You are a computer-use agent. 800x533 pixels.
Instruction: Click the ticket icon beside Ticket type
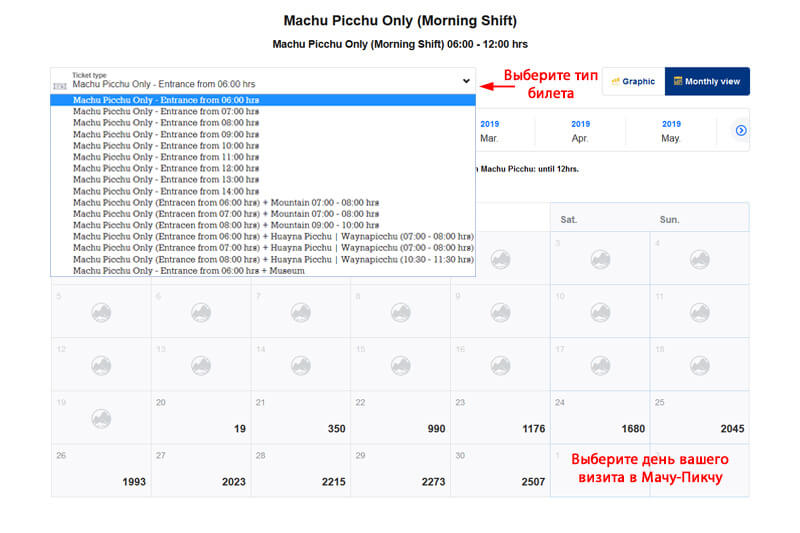pos(60,86)
